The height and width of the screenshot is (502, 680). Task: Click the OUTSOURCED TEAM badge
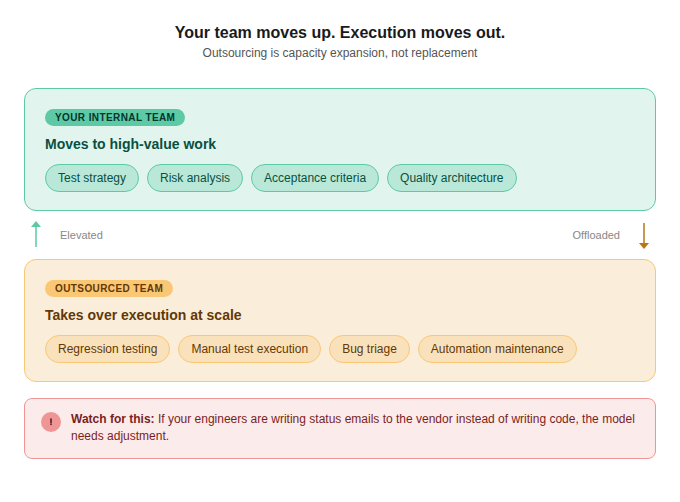coord(109,288)
